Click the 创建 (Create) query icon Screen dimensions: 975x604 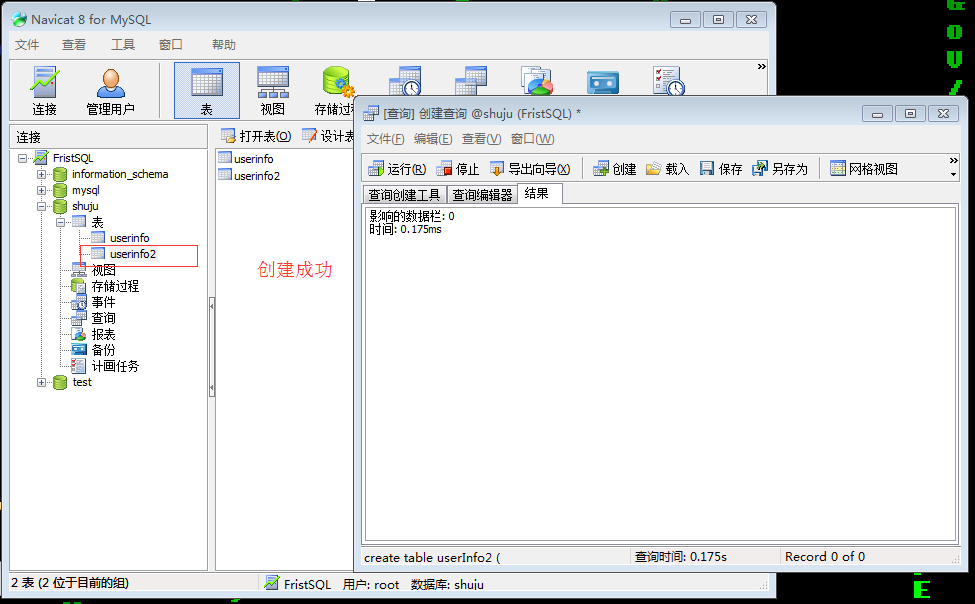click(613, 168)
